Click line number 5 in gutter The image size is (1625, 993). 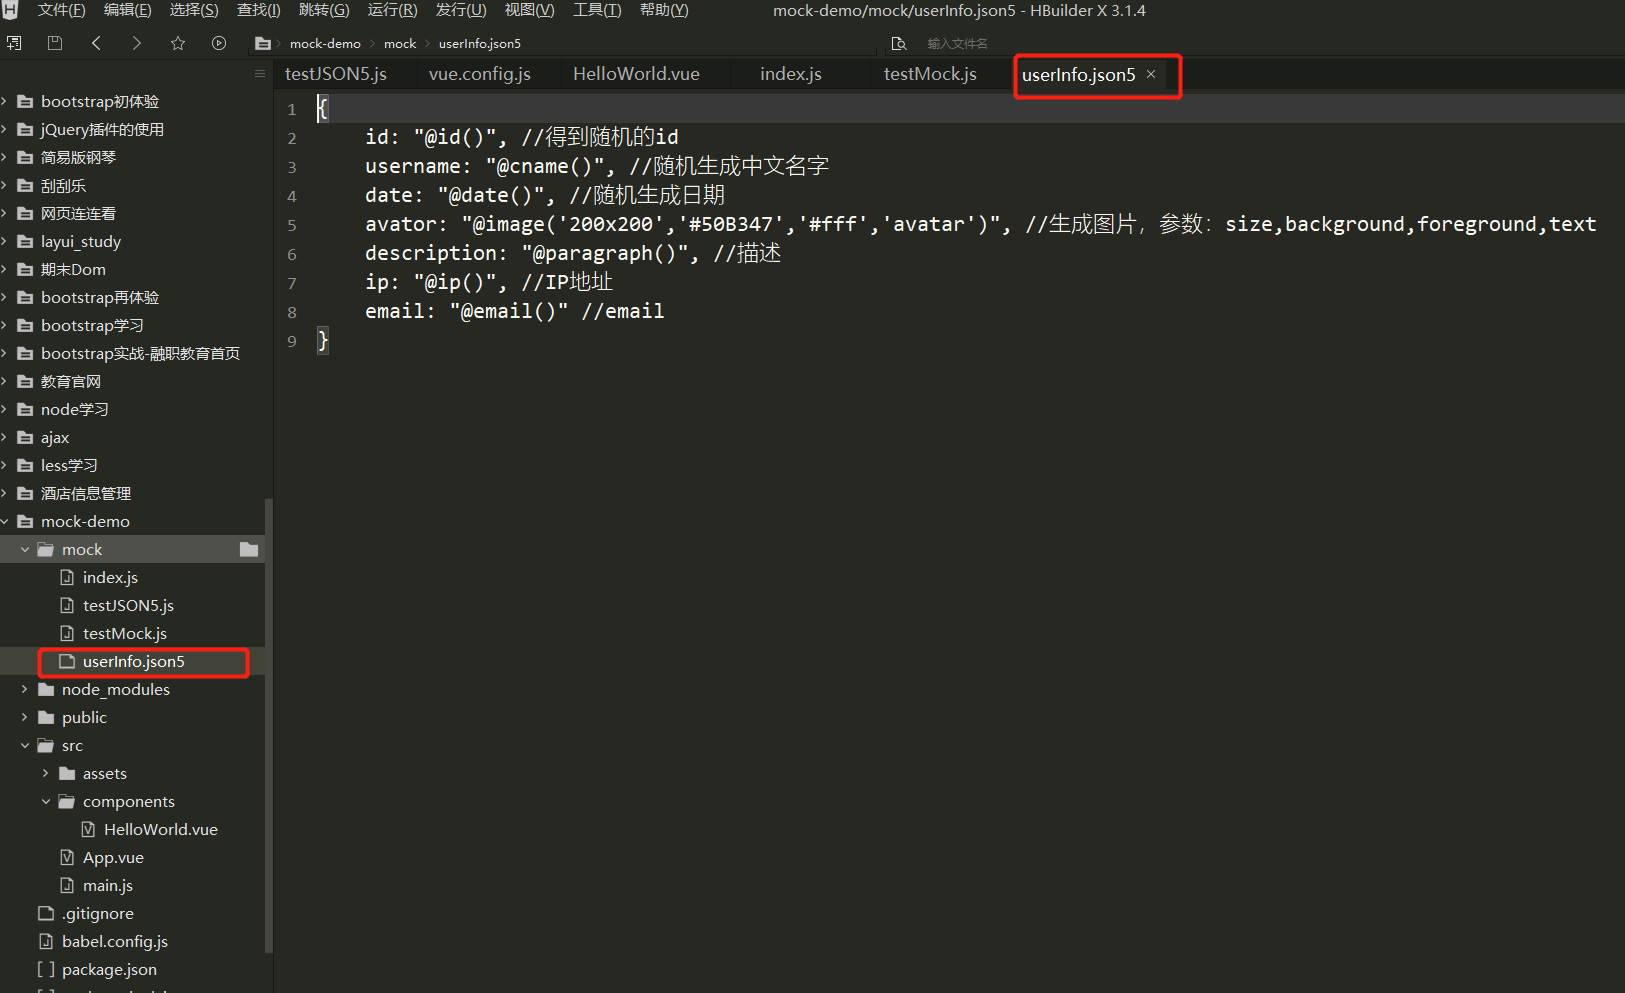(292, 225)
